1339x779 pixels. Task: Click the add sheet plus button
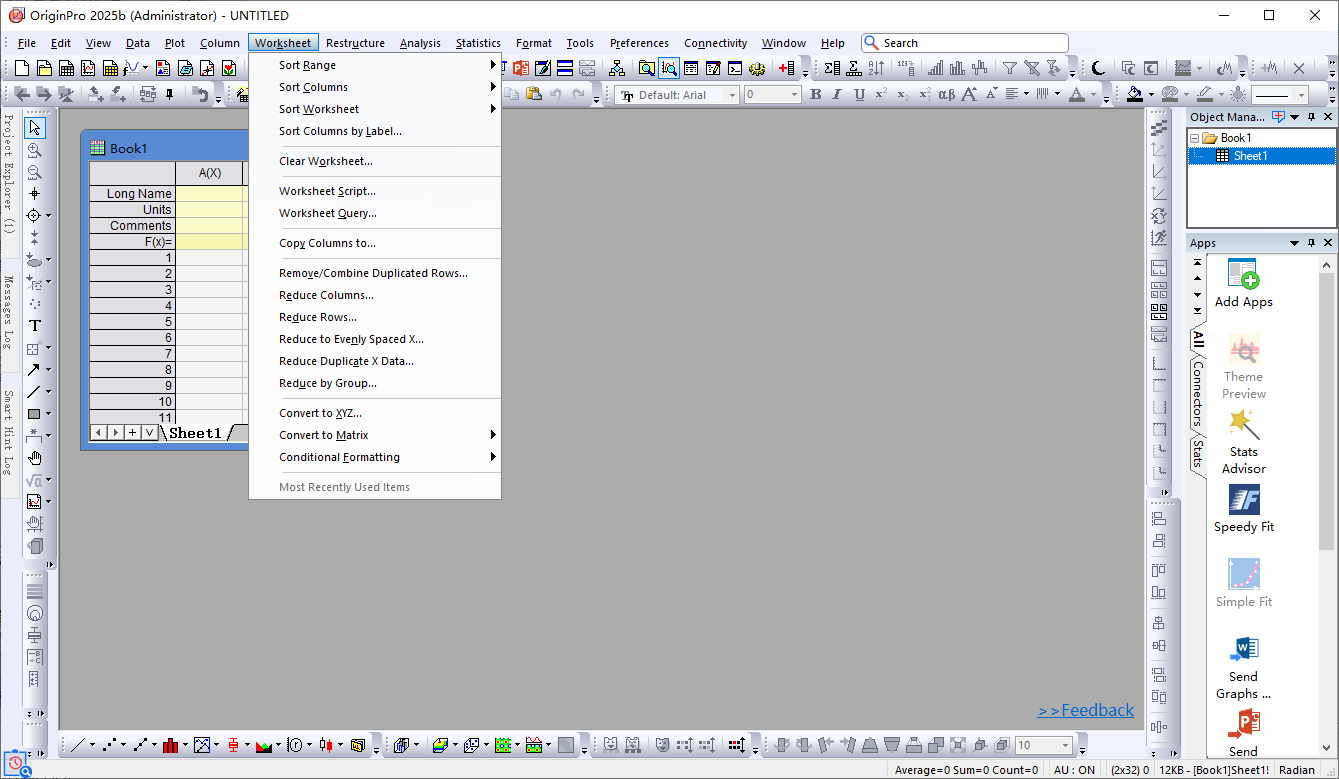132,433
